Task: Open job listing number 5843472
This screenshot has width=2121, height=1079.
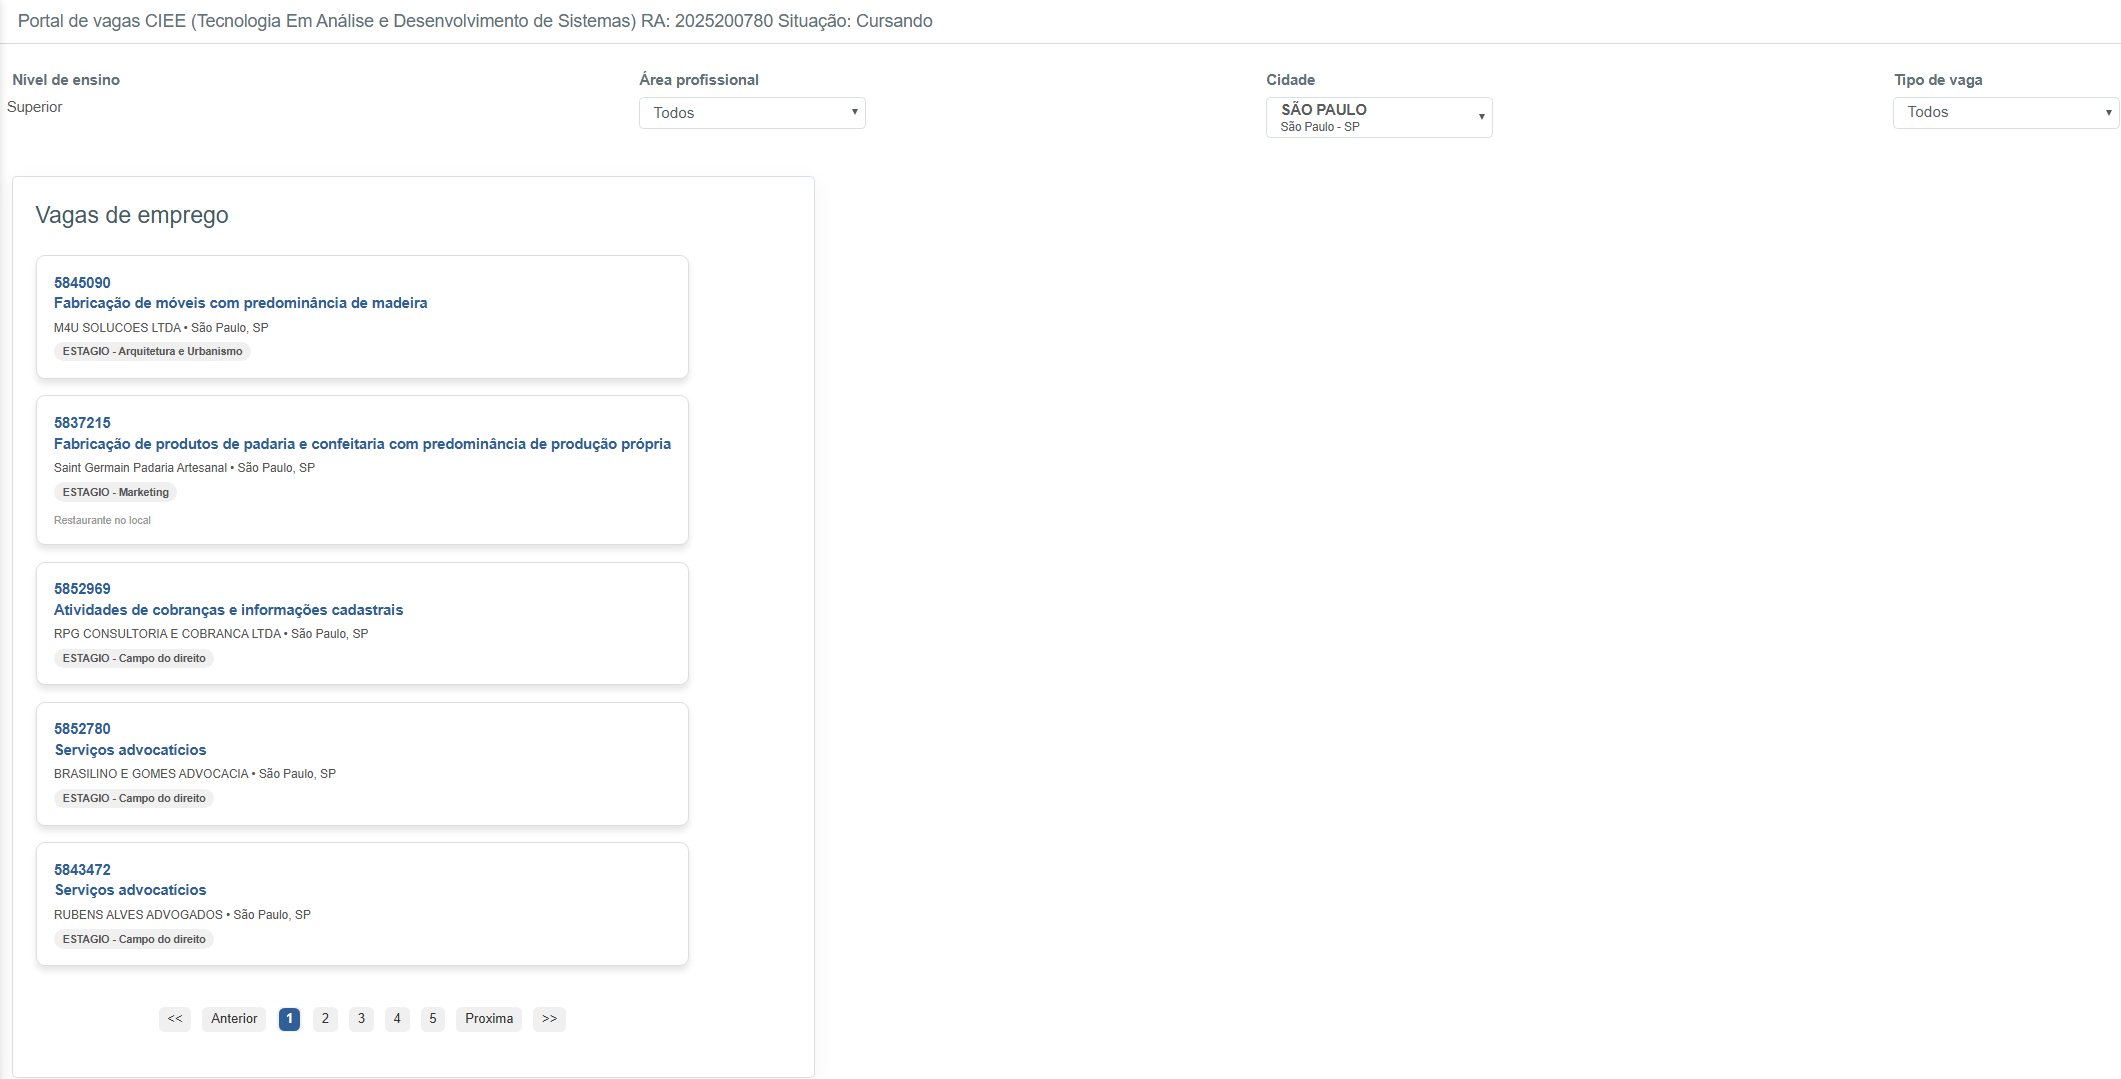Action: pyautogui.click(x=82, y=870)
